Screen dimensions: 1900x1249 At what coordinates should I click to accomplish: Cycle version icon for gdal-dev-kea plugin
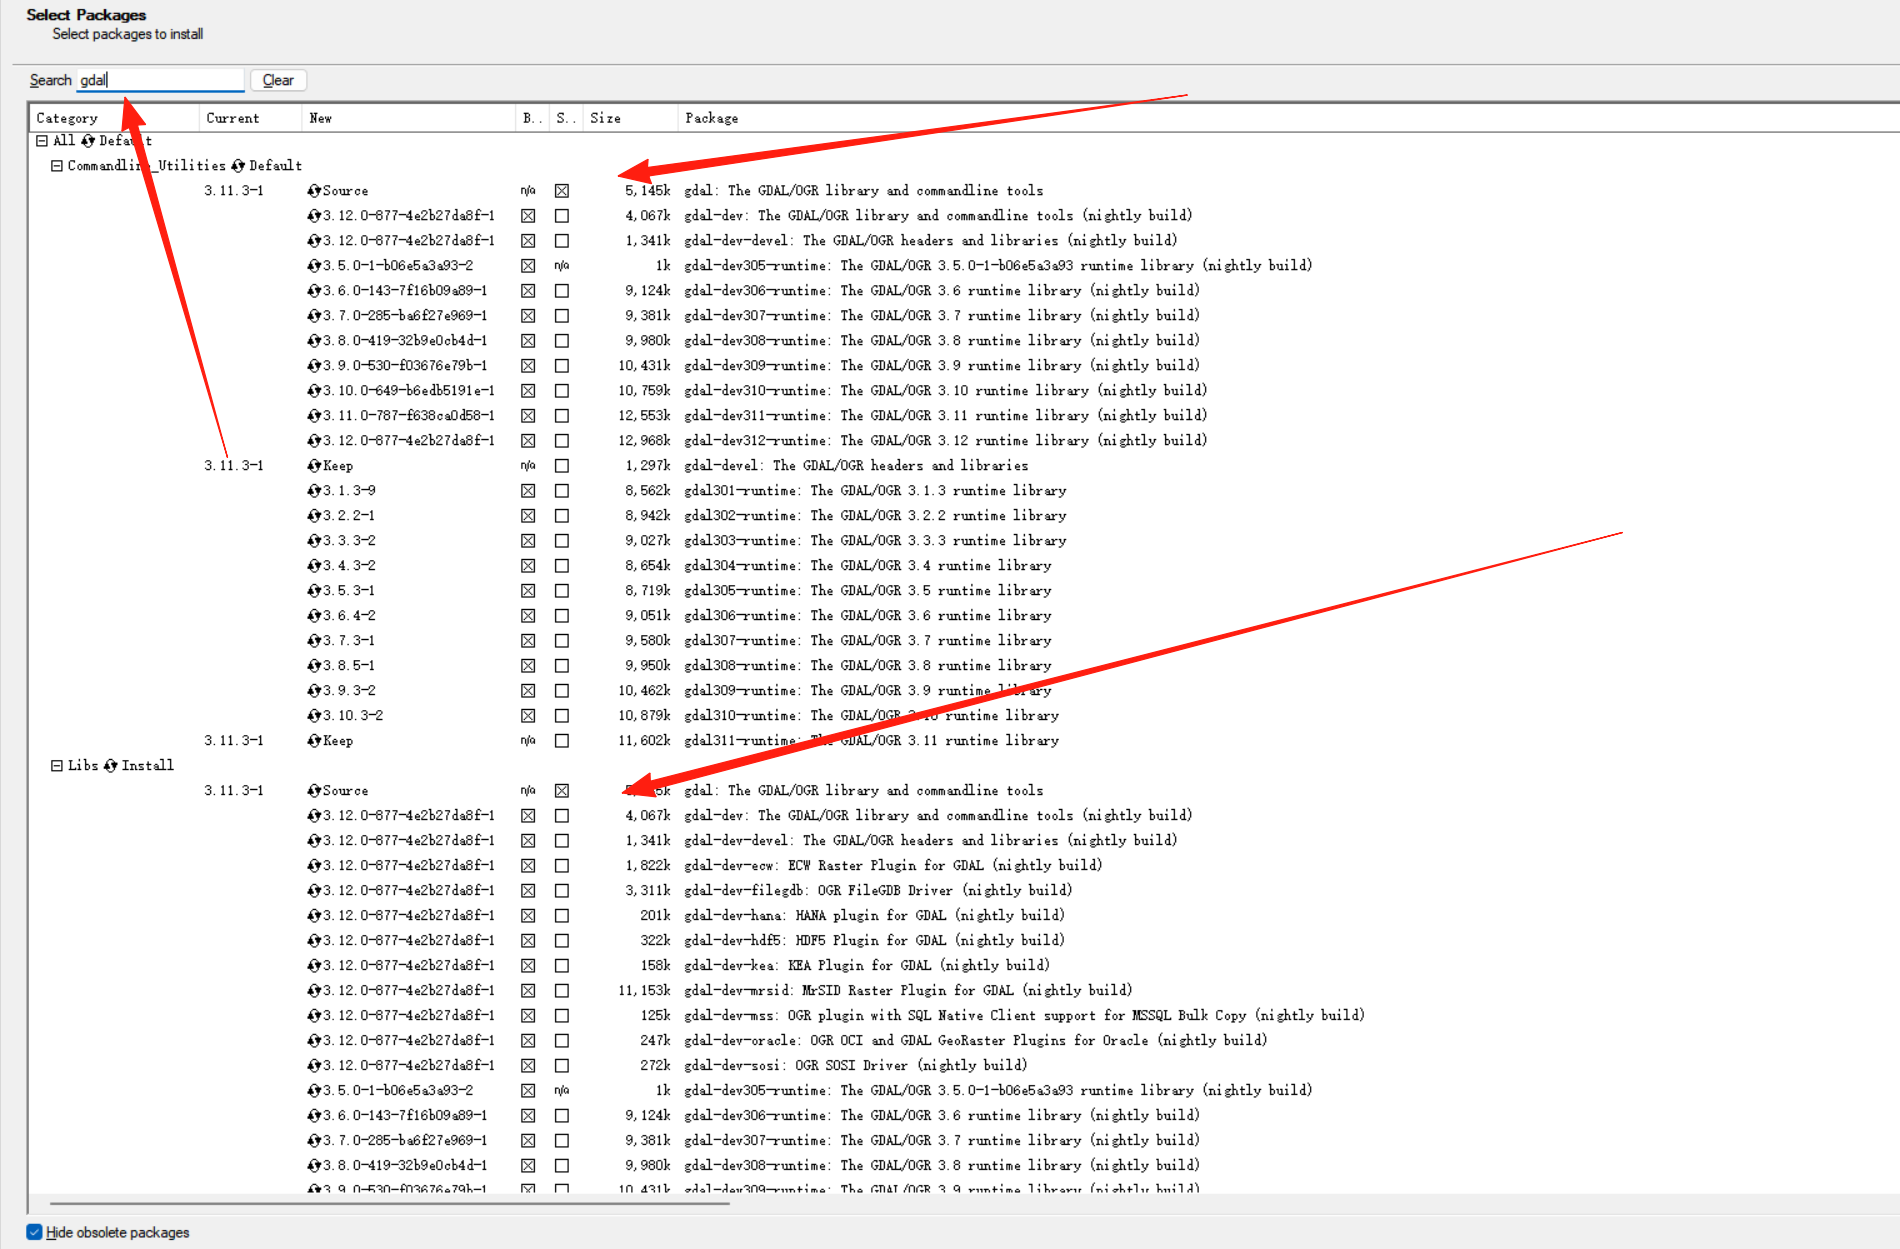pos(314,966)
